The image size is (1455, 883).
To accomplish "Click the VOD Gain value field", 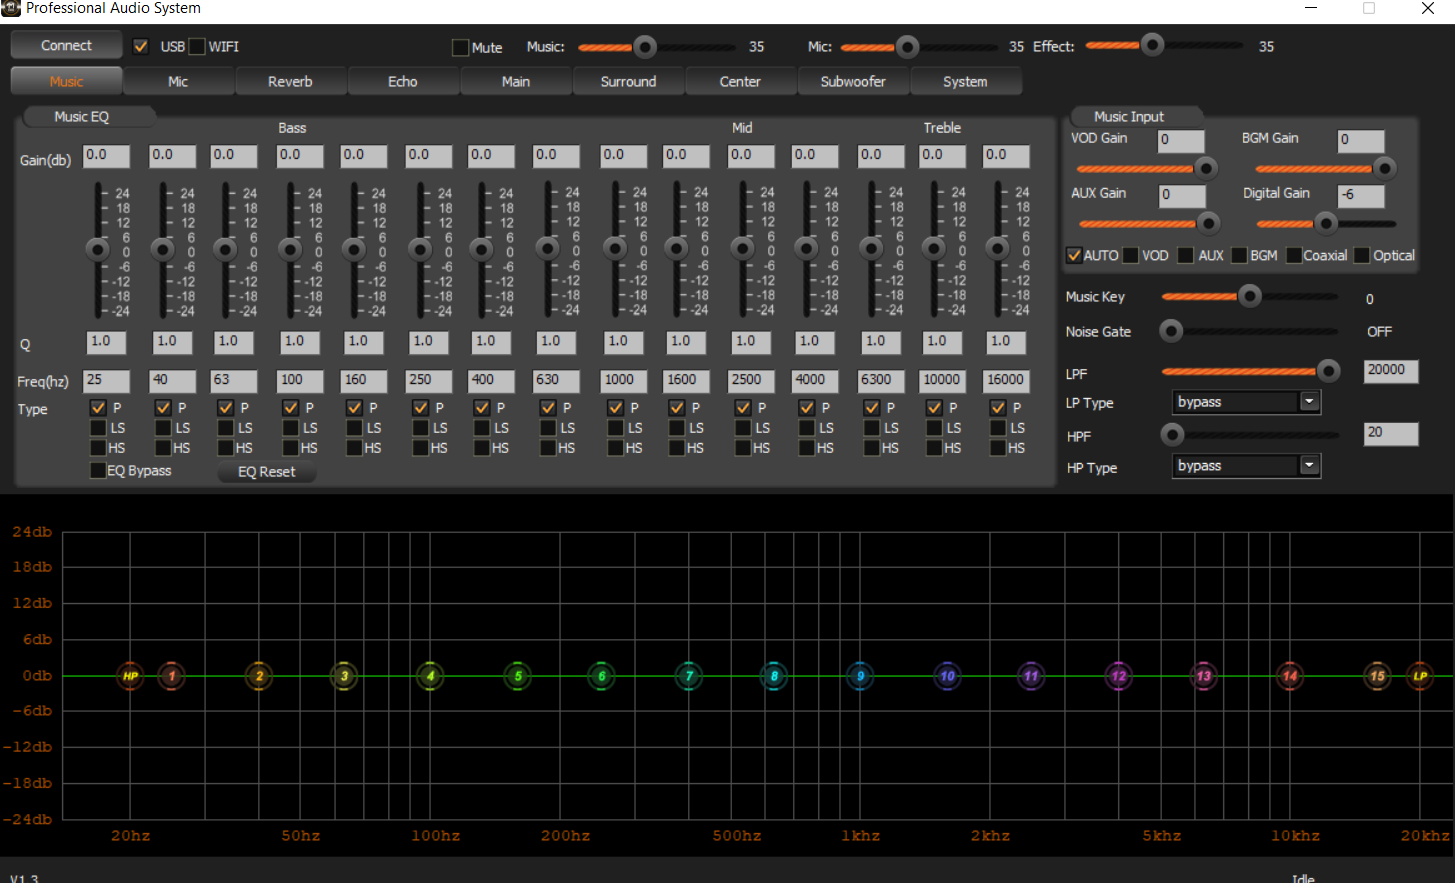I will (x=1181, y=141).
